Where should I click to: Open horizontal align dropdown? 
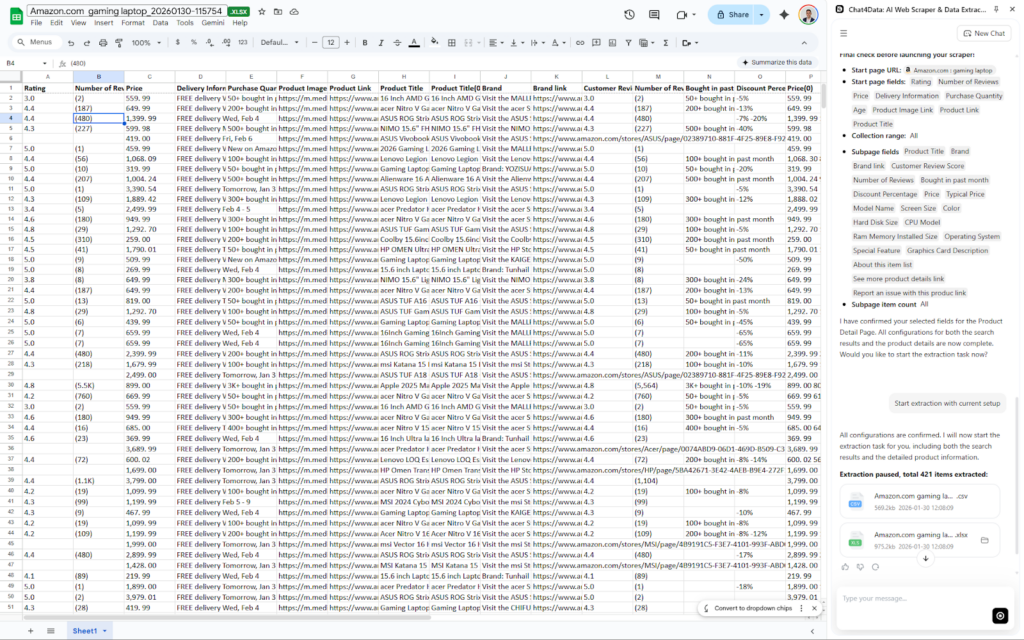pyautogui.click(x=495, y=42)
